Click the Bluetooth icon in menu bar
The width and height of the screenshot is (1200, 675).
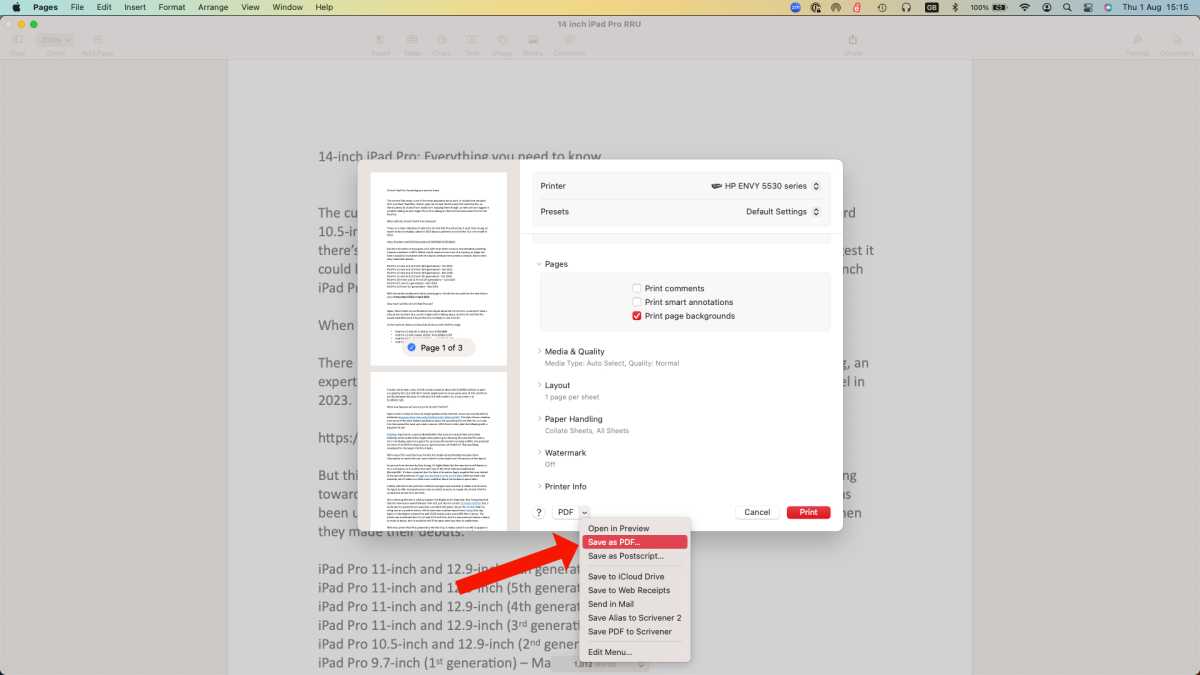(x=955, y=7)
